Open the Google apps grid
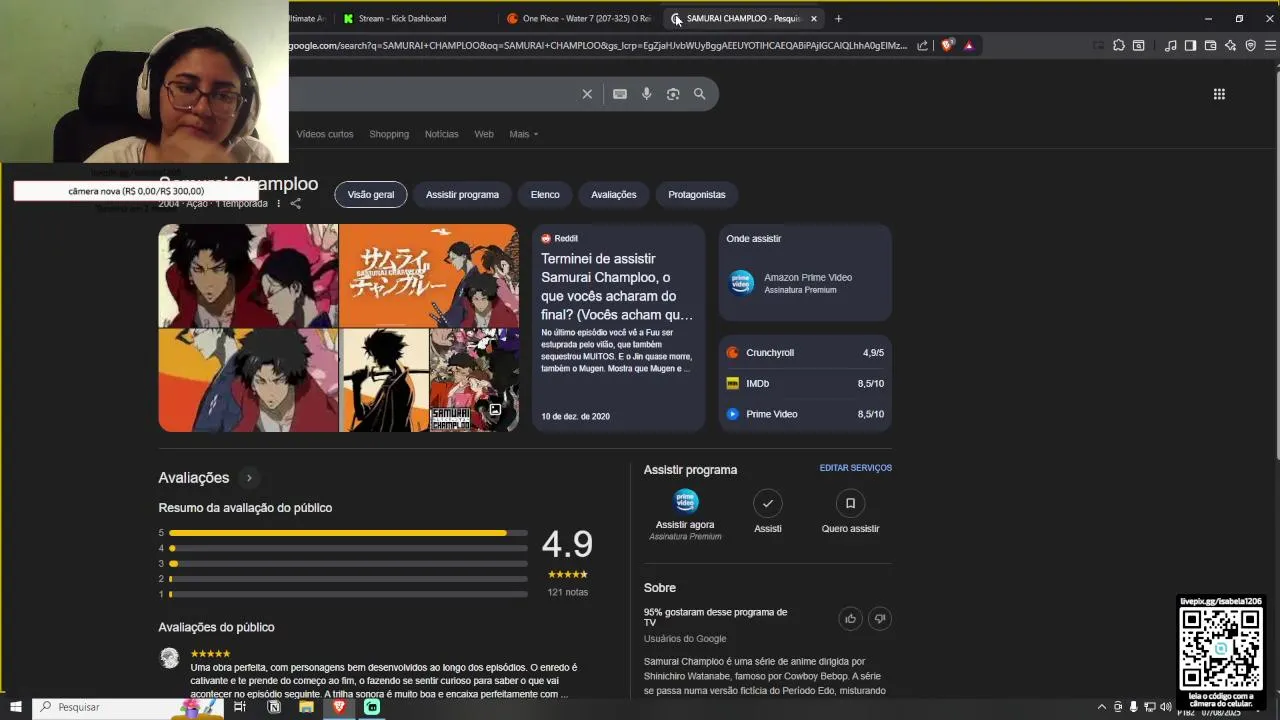 point(1219,94)
